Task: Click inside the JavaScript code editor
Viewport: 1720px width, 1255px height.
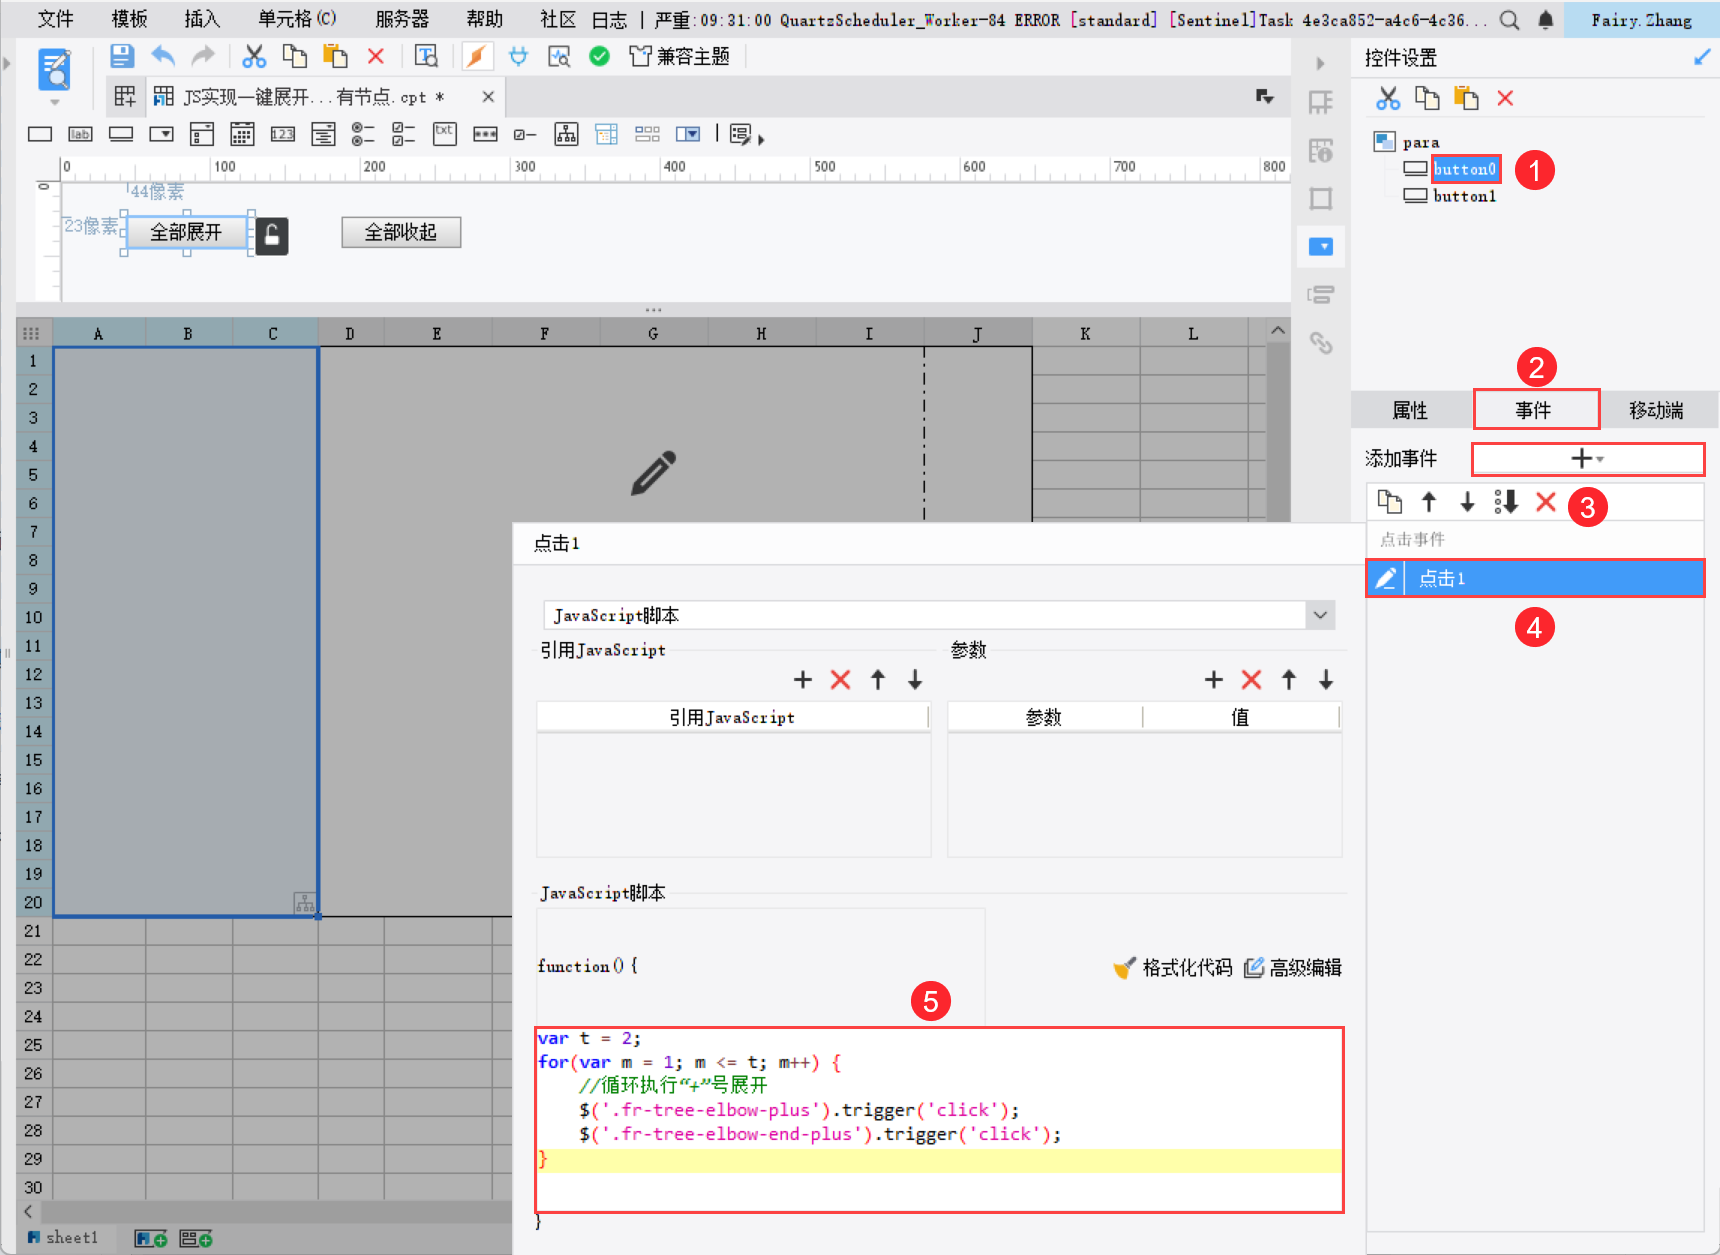Action: pyautogui.click(x=939, y=1120)
